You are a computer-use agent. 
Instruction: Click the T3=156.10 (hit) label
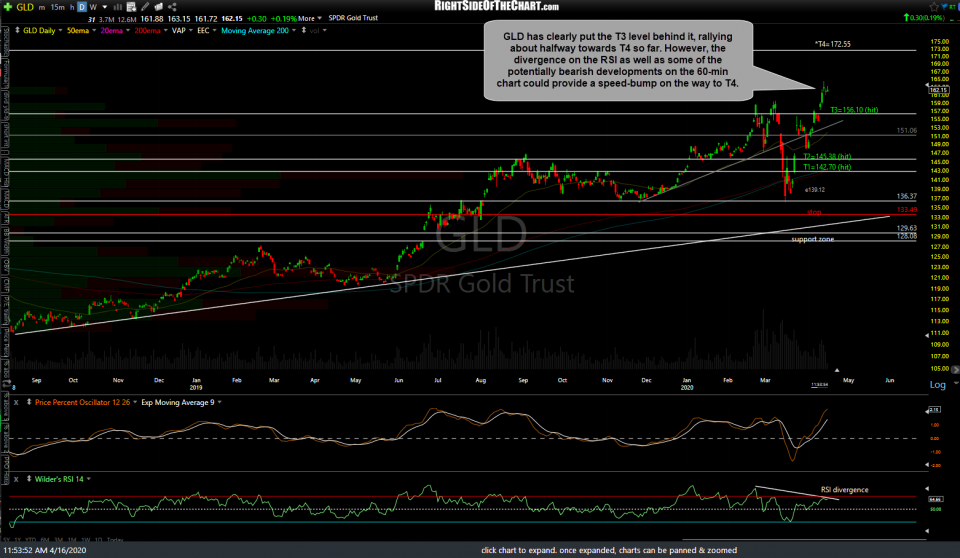tap(854, 110)
